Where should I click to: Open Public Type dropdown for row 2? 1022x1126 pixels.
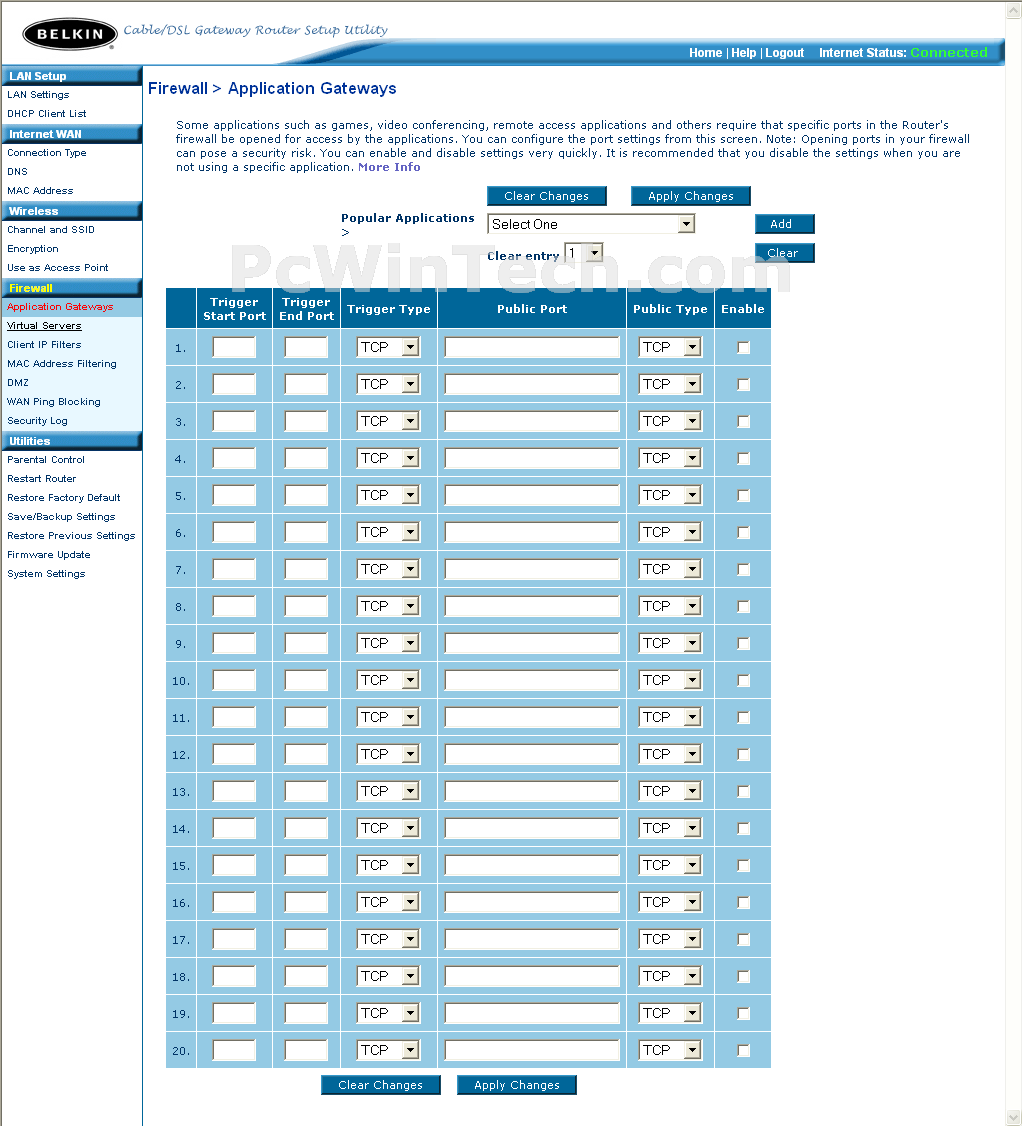point(670,384)
